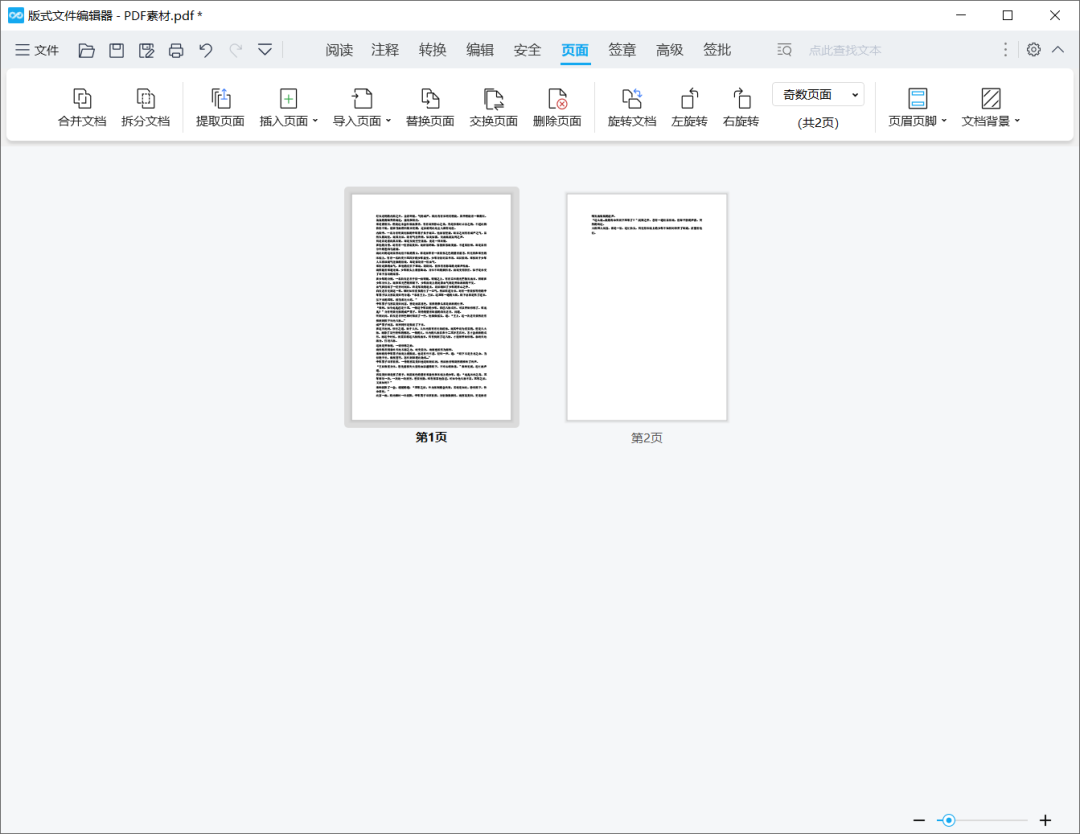The height and width of the screenshot is (834, 1080).
Task: Click the Swap Pages (交换页面) icon
Action: 494,99
